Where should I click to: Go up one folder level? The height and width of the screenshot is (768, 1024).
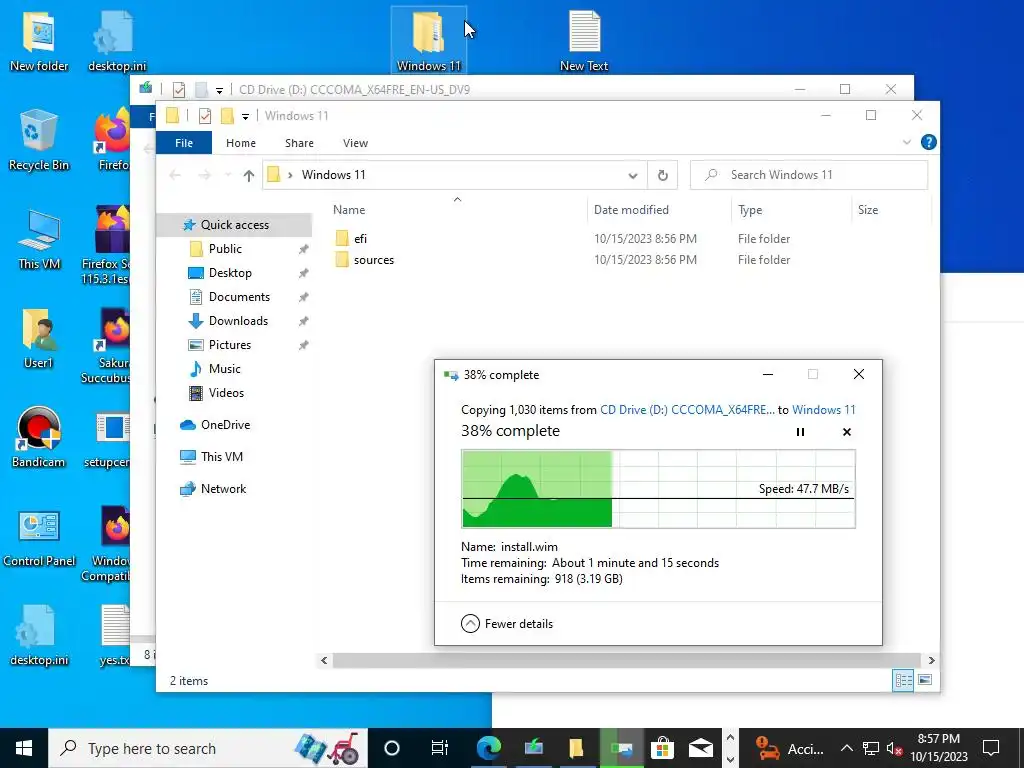pyautogui.click(x=249, y=175)
